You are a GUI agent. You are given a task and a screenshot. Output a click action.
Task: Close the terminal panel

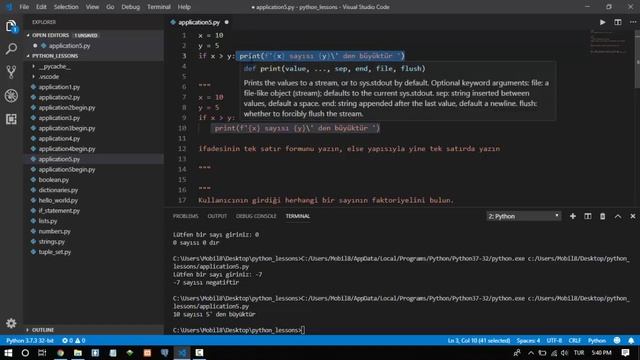click(x=633, y=216)
